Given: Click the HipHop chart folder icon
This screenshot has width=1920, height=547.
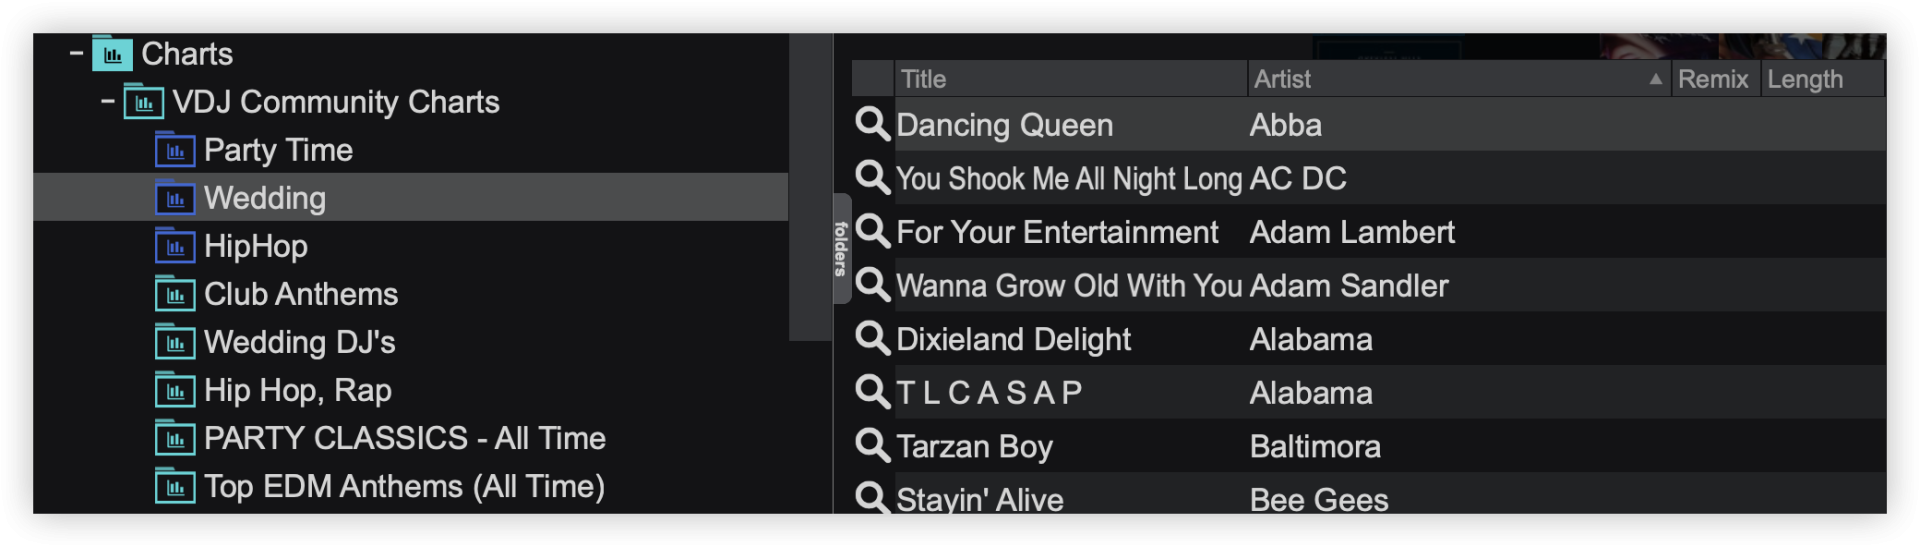Looking at the screenshot, I should click(175, 246).
